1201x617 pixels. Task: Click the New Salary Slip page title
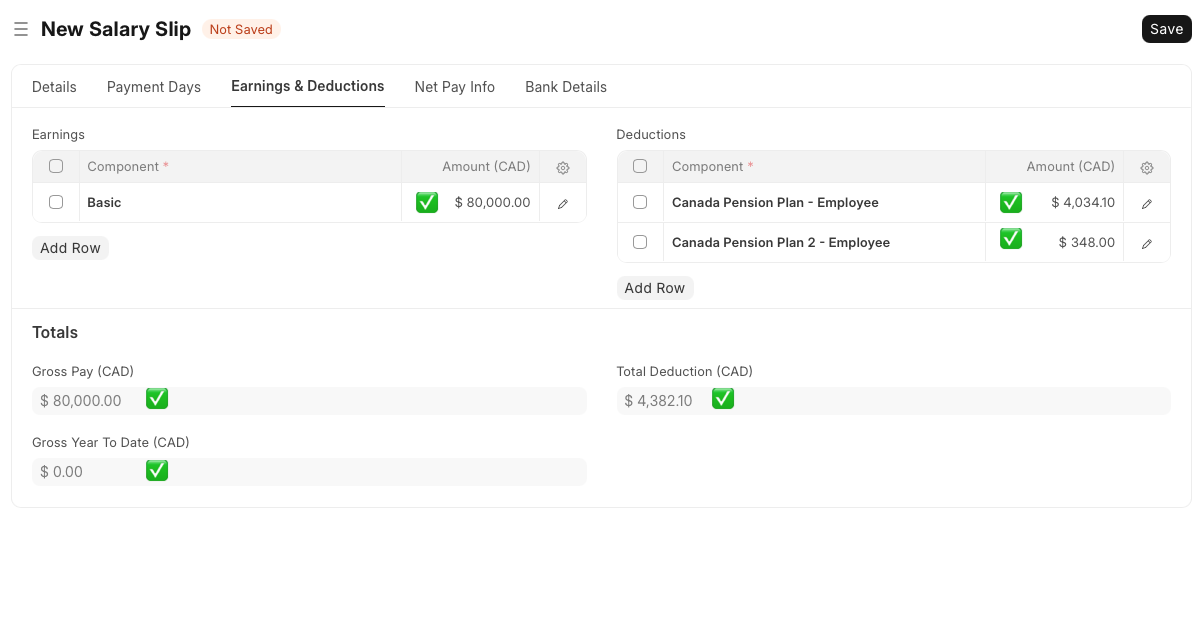(x=116, y=29)
